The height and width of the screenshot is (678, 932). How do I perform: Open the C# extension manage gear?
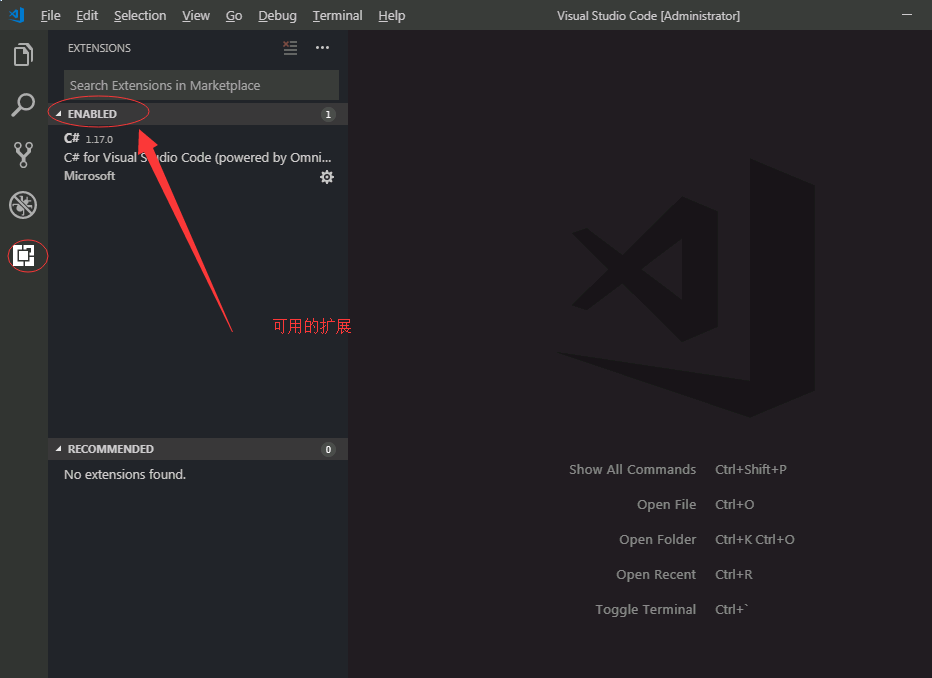coord(327,177)
